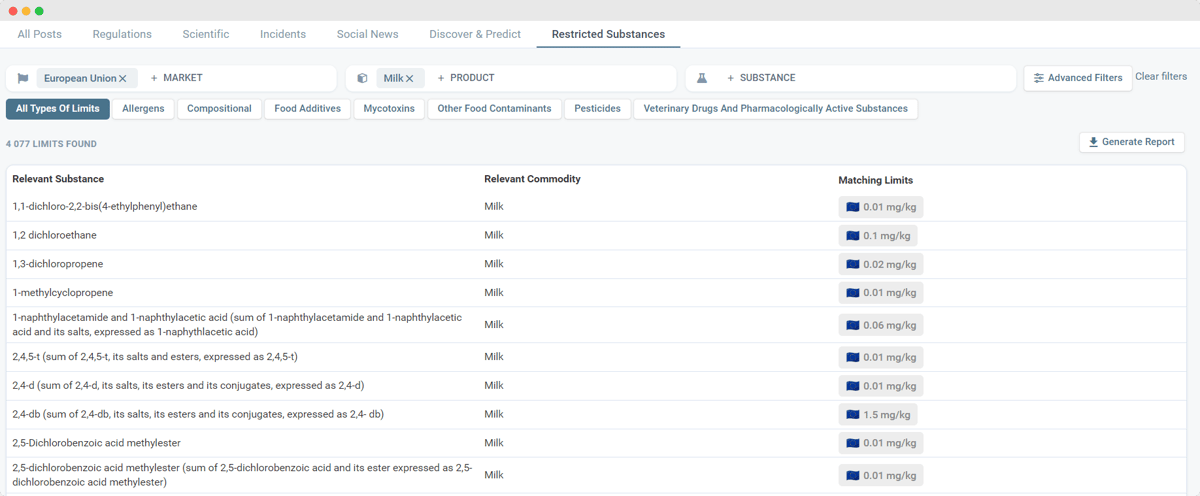
Task: Click the Clear filters link
Action: (x=1161, y=77)
